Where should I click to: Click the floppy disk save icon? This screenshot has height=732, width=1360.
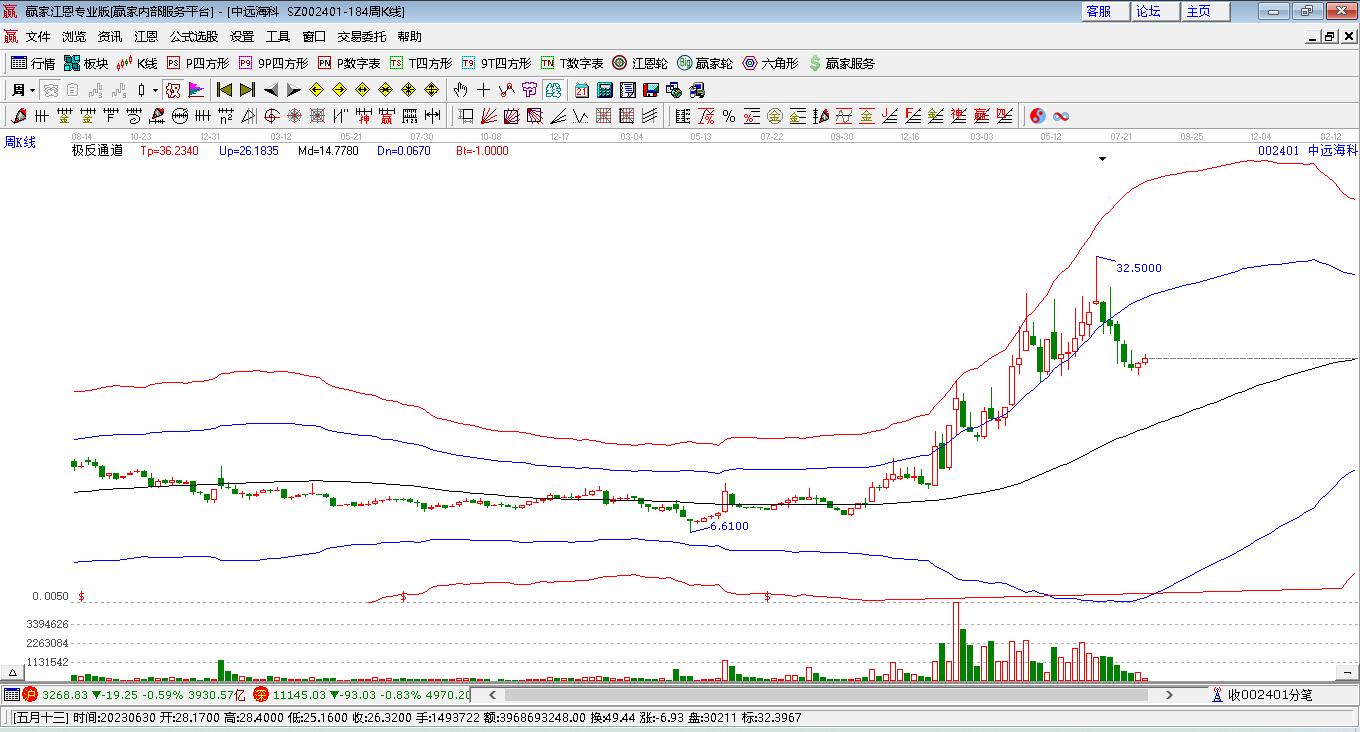[x=650, y=90]
